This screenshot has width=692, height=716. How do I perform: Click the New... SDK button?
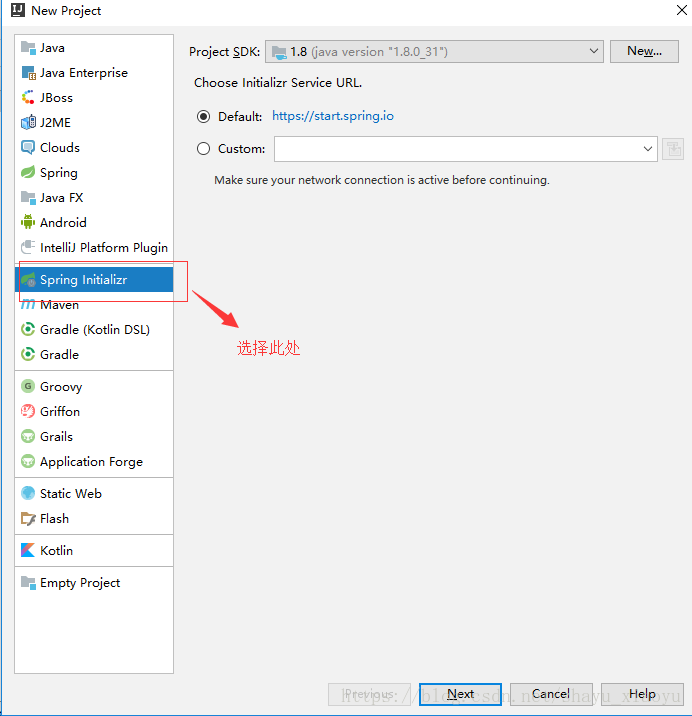pyautogui.click(x=644, y=51)
